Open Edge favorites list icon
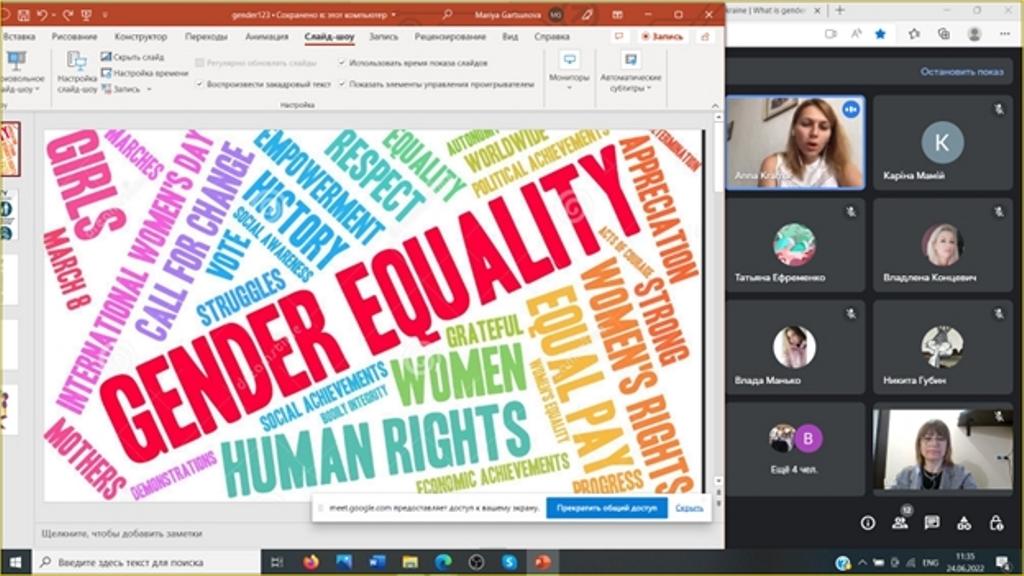The width and height of the screenshot is (1024, 576). pyautogui.click(x=914, y=34)
